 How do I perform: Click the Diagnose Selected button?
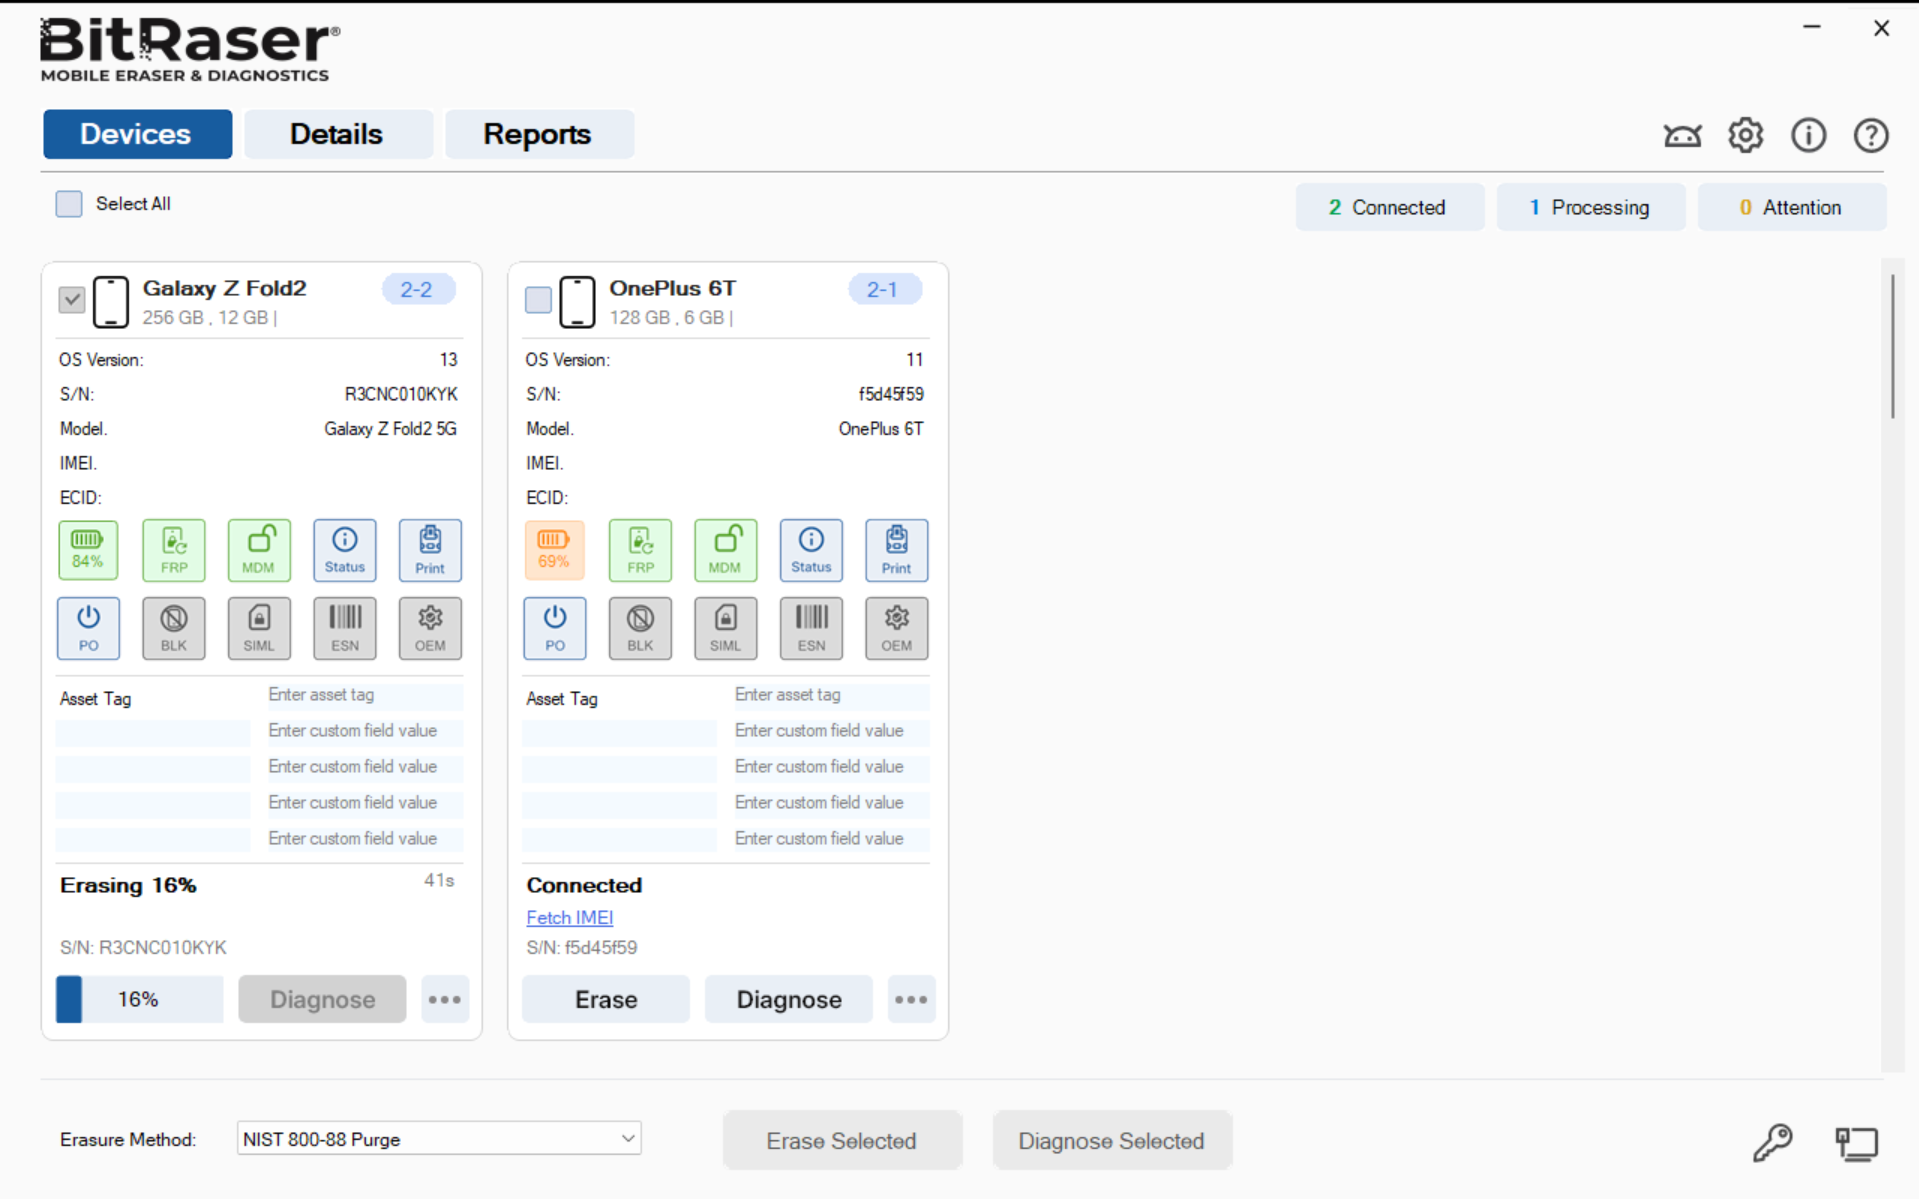[x=1112, y=1141]
